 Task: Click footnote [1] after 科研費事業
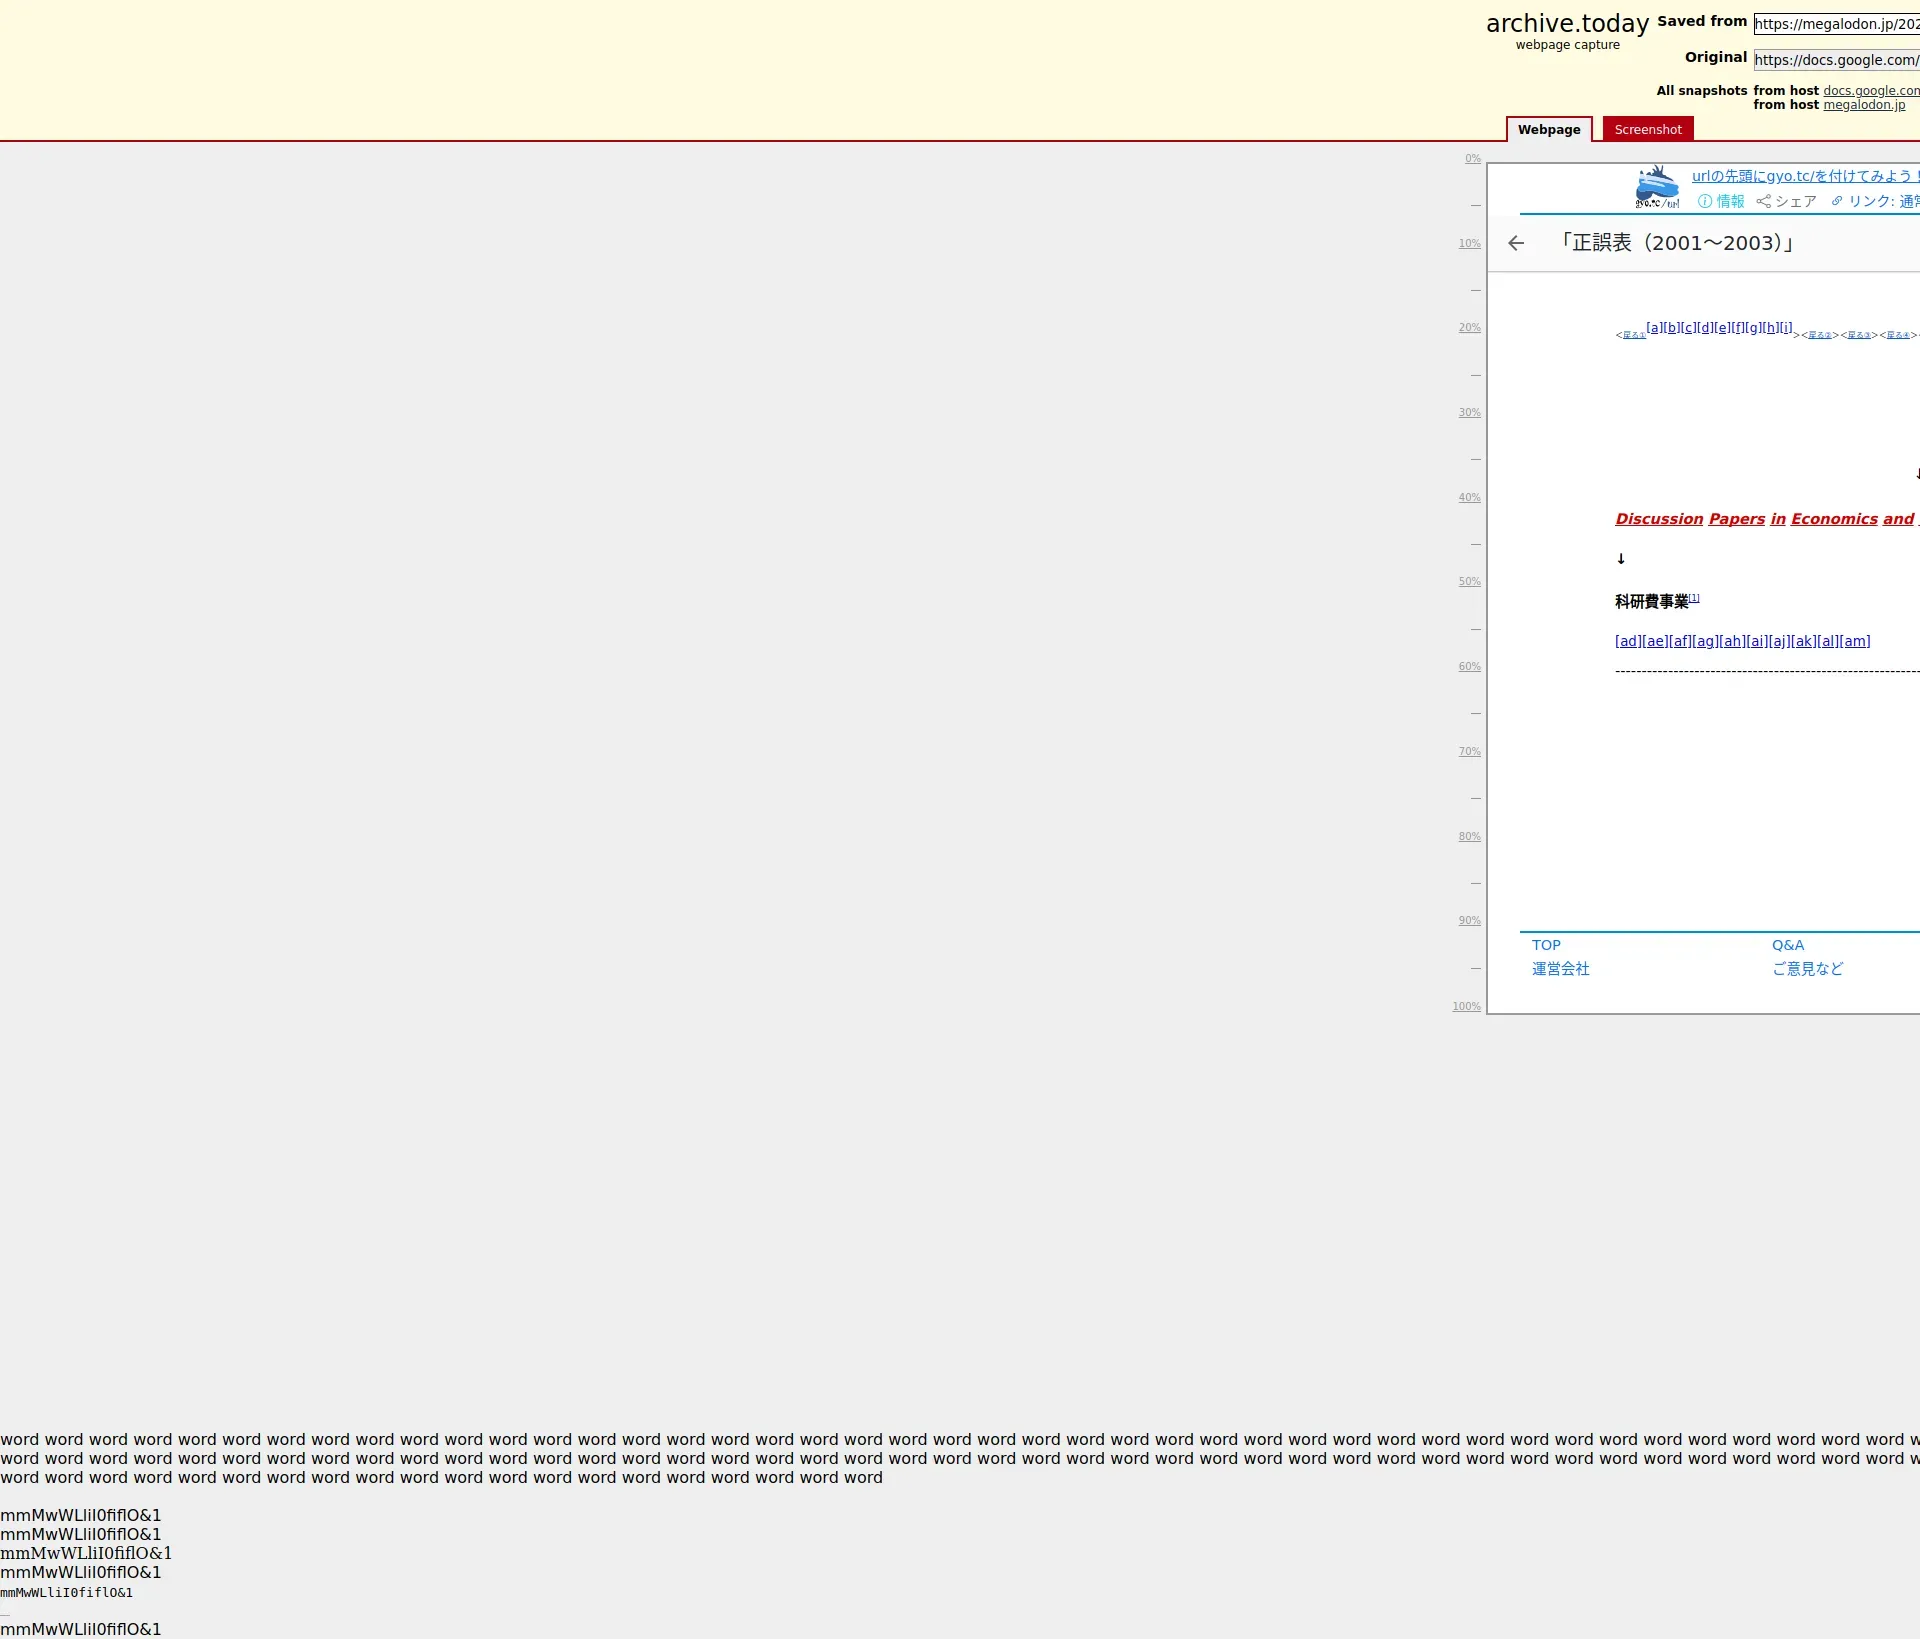click(x=1694, y=598)
